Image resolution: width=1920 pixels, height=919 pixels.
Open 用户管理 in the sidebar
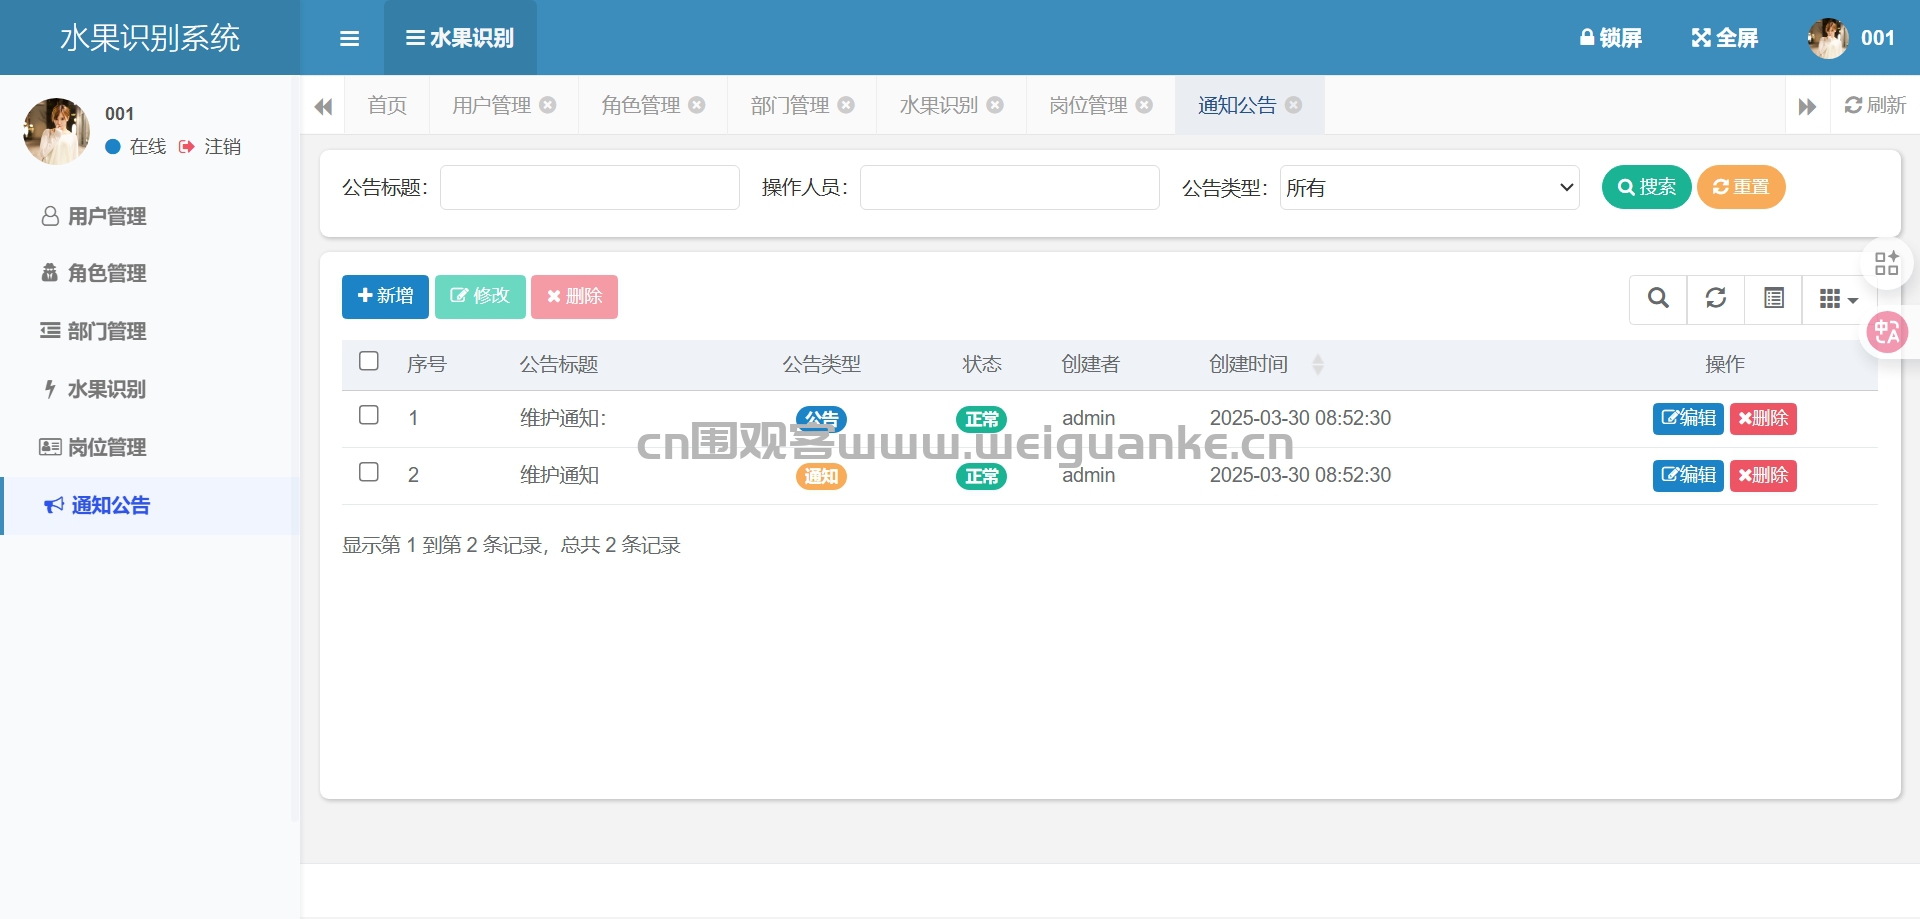[x=150, y=216]
